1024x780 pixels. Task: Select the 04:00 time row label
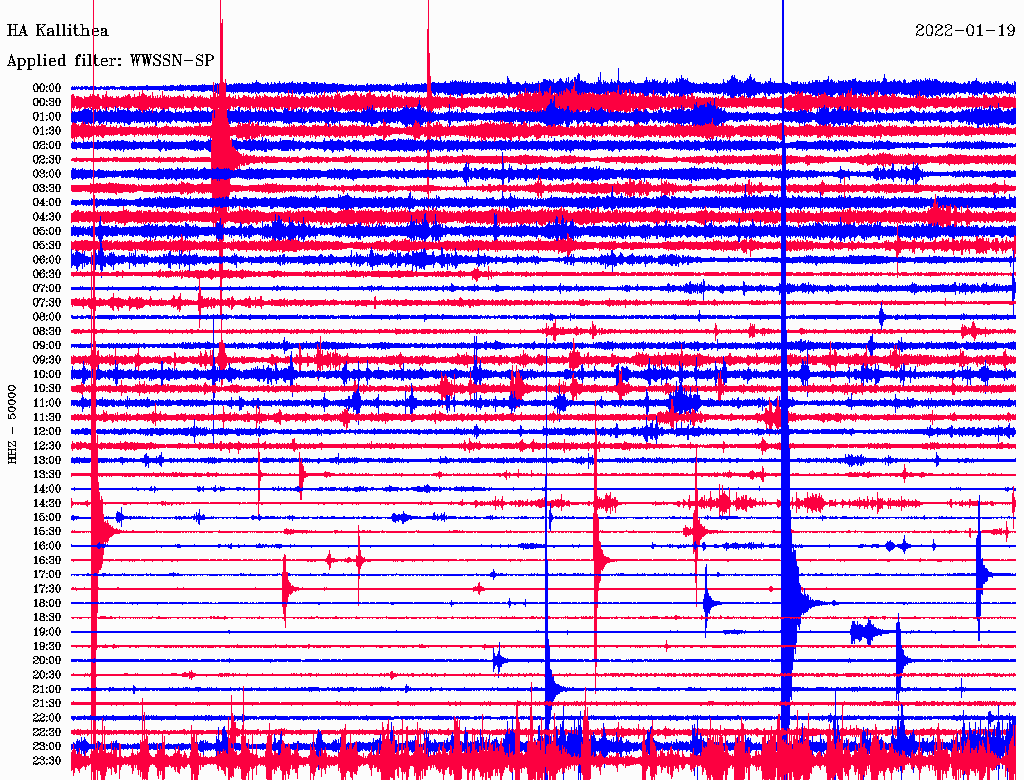click(47, 203)
